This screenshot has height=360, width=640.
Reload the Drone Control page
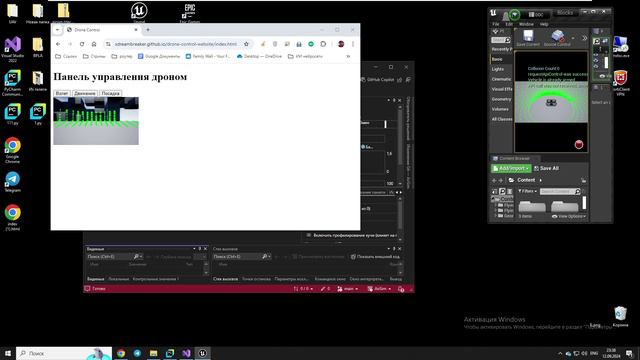82,44
